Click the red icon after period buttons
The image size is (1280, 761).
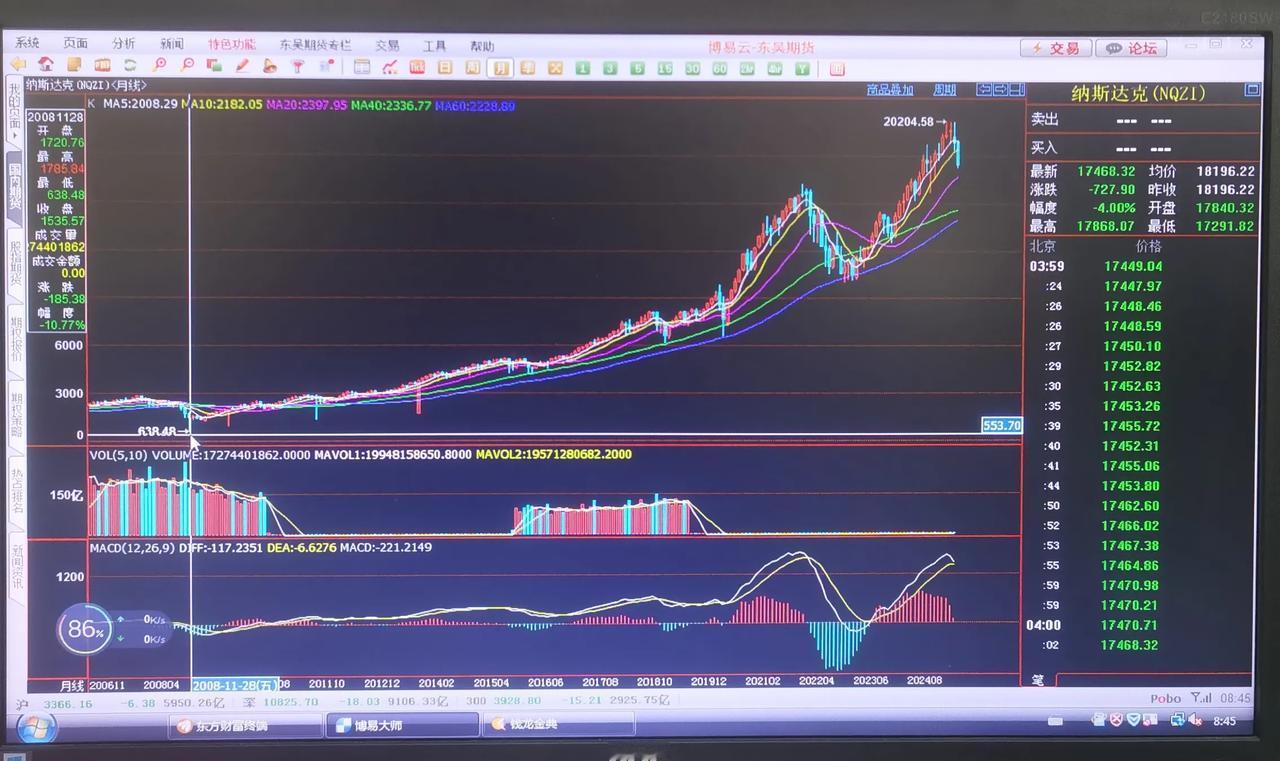[837, 69]
